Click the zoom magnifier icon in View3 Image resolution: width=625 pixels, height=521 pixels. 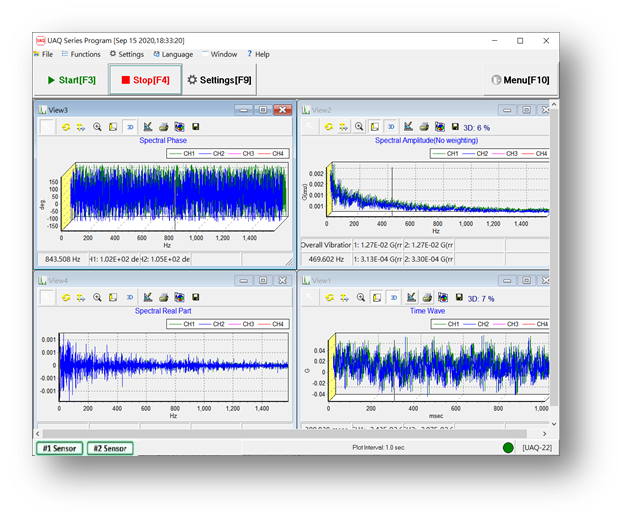(97, 127)
